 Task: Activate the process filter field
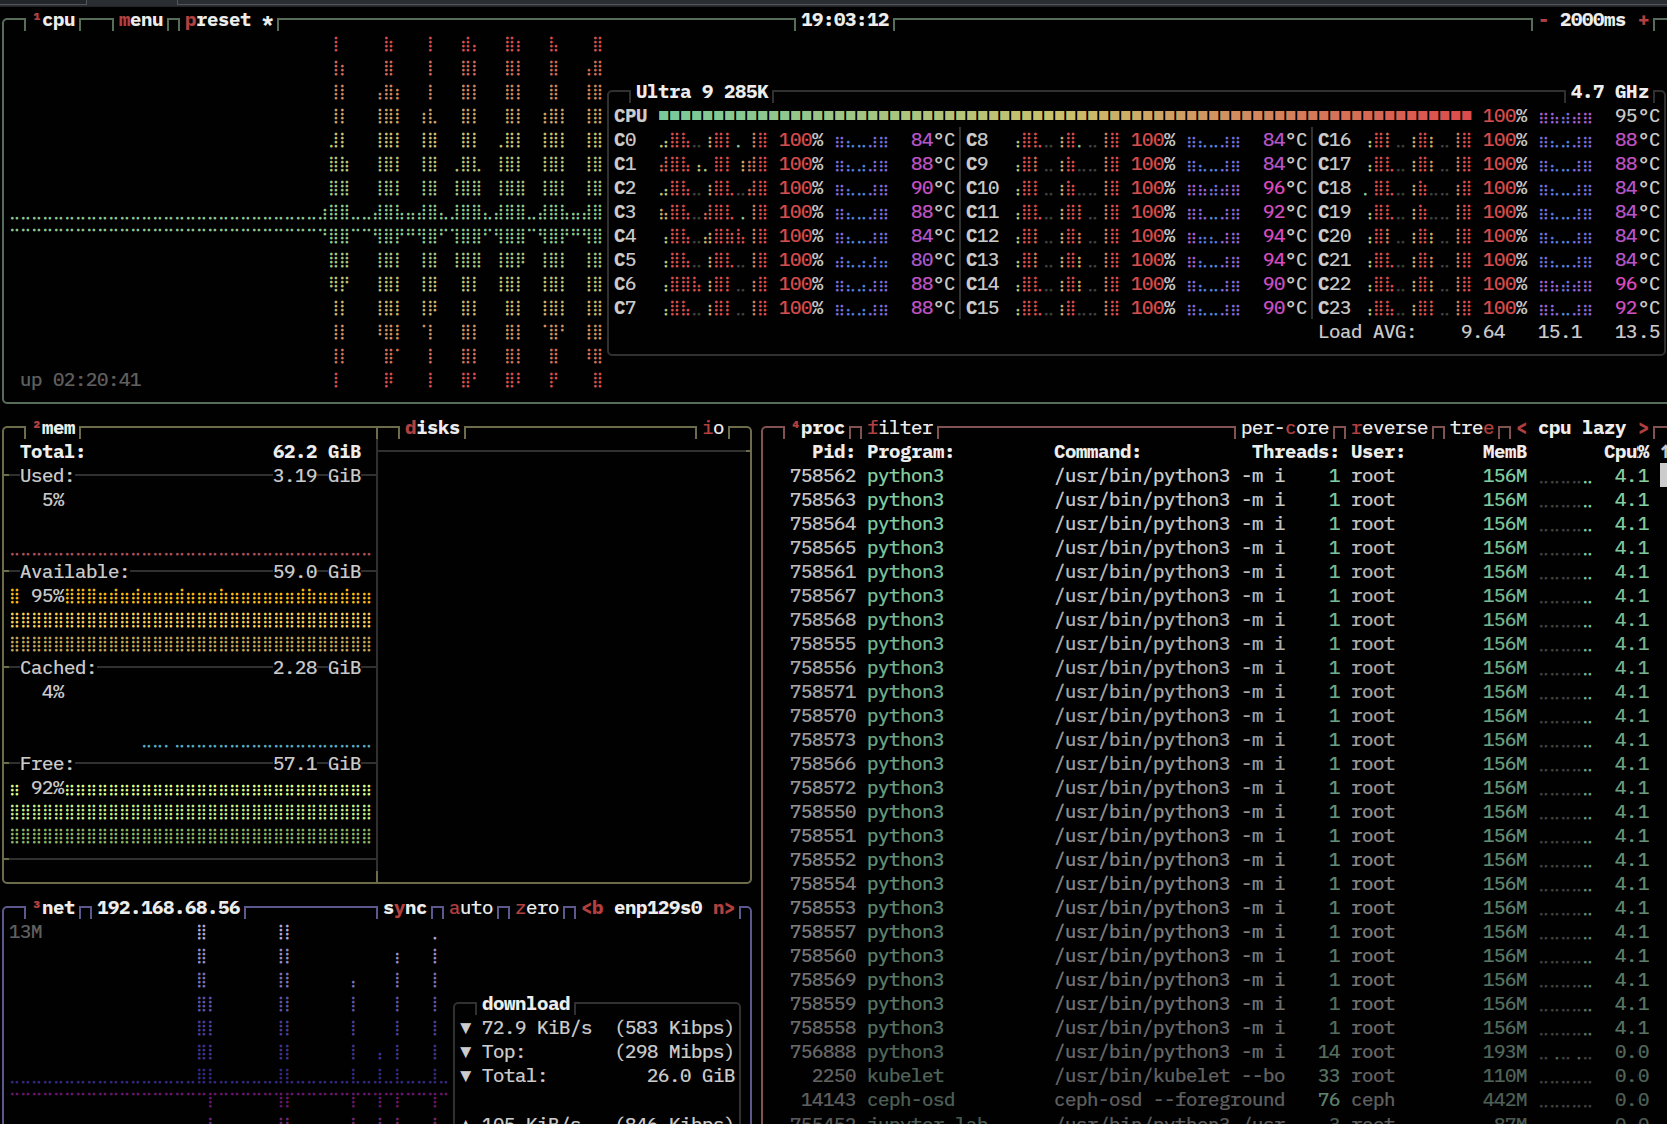[900, 428]
